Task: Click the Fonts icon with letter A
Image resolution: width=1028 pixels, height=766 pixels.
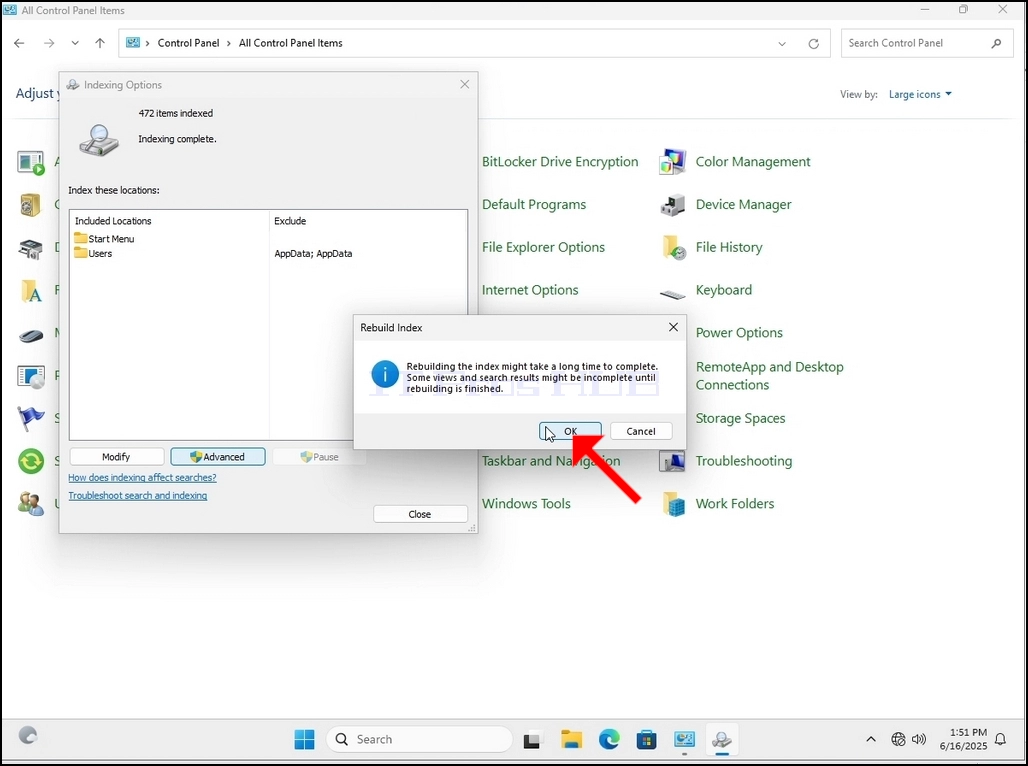Action: (31, 291)
